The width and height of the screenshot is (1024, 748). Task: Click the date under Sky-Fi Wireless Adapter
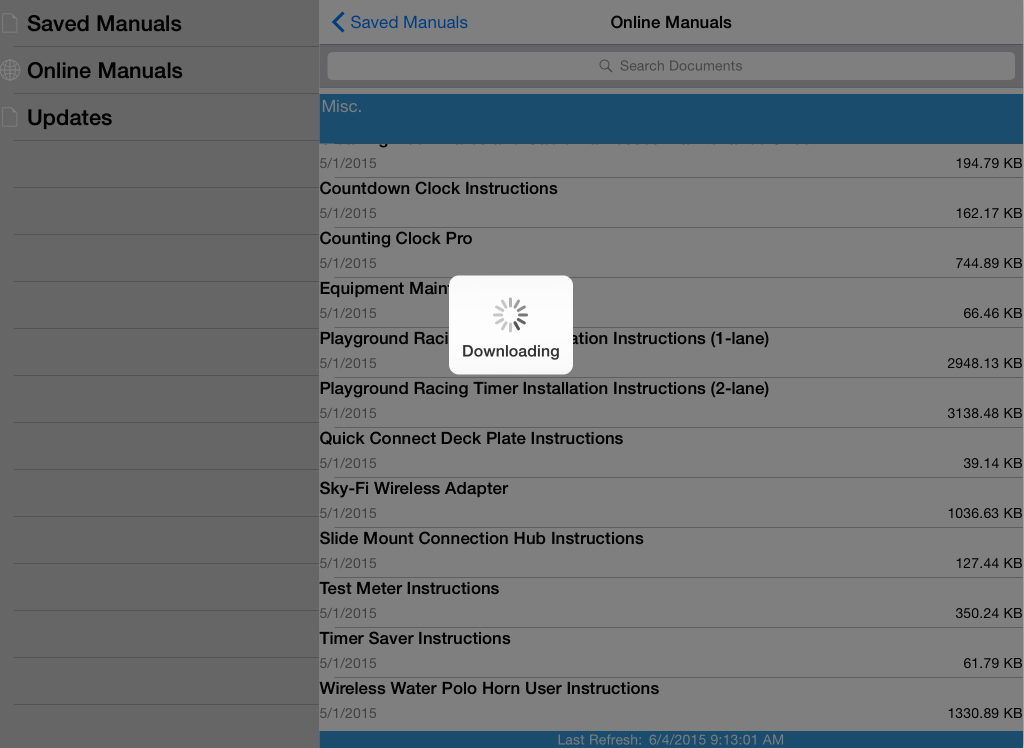[x=348, y=513]
